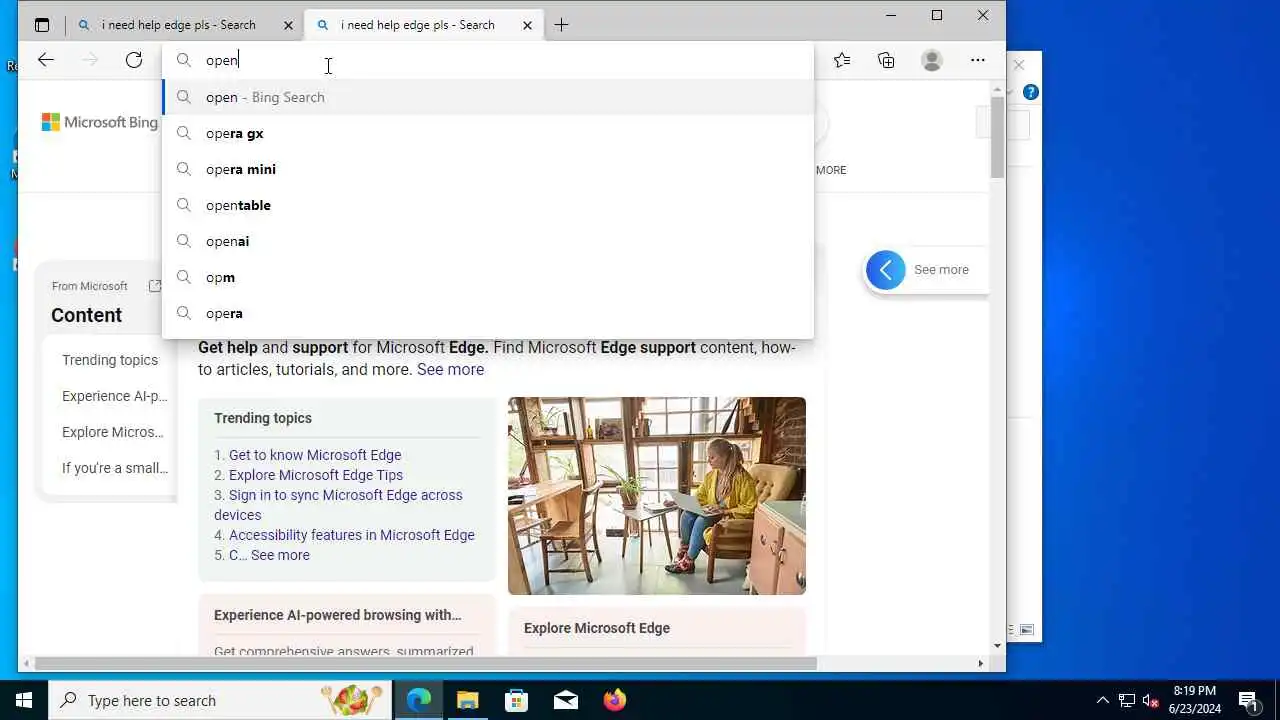Image resolution: width=1280 pixels, height=720 pixels.
Task: Open the 'From Microsoft' external link icon
Action: click(155, 286)
